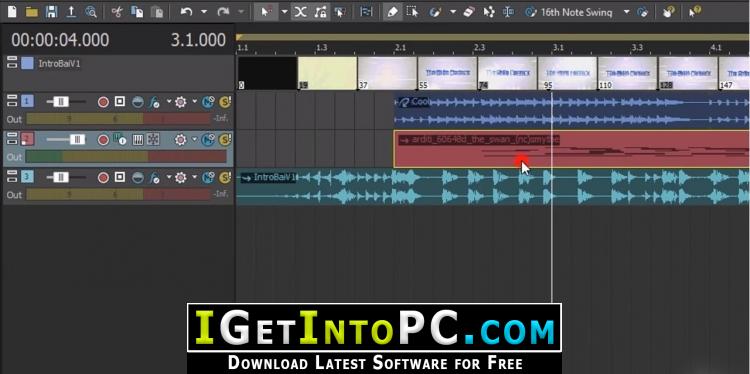This screenshot has width=750, height=374.
Task: Open track 2's gear settings dropdown arrow
Action: point(194,140)
